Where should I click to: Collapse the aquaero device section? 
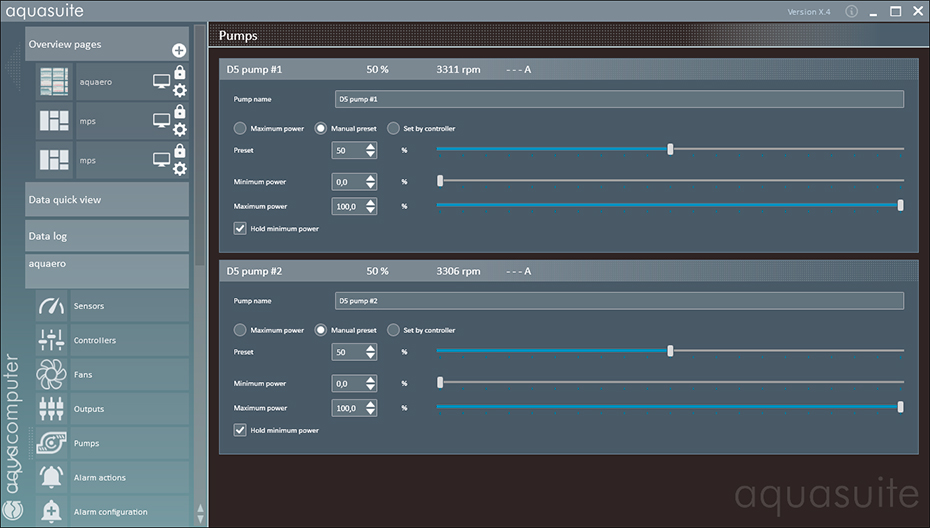[x=107, y=271]
